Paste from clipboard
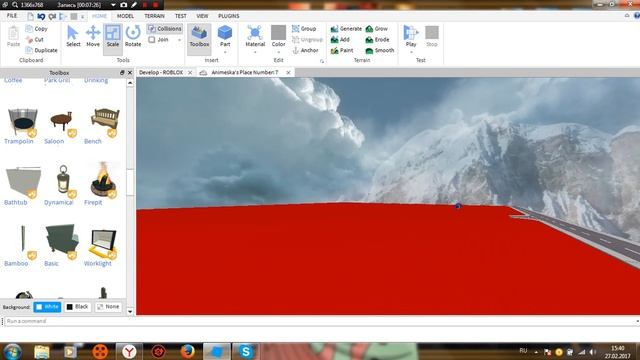The width and height of the screenshot is (640, 360). (13, 36)
